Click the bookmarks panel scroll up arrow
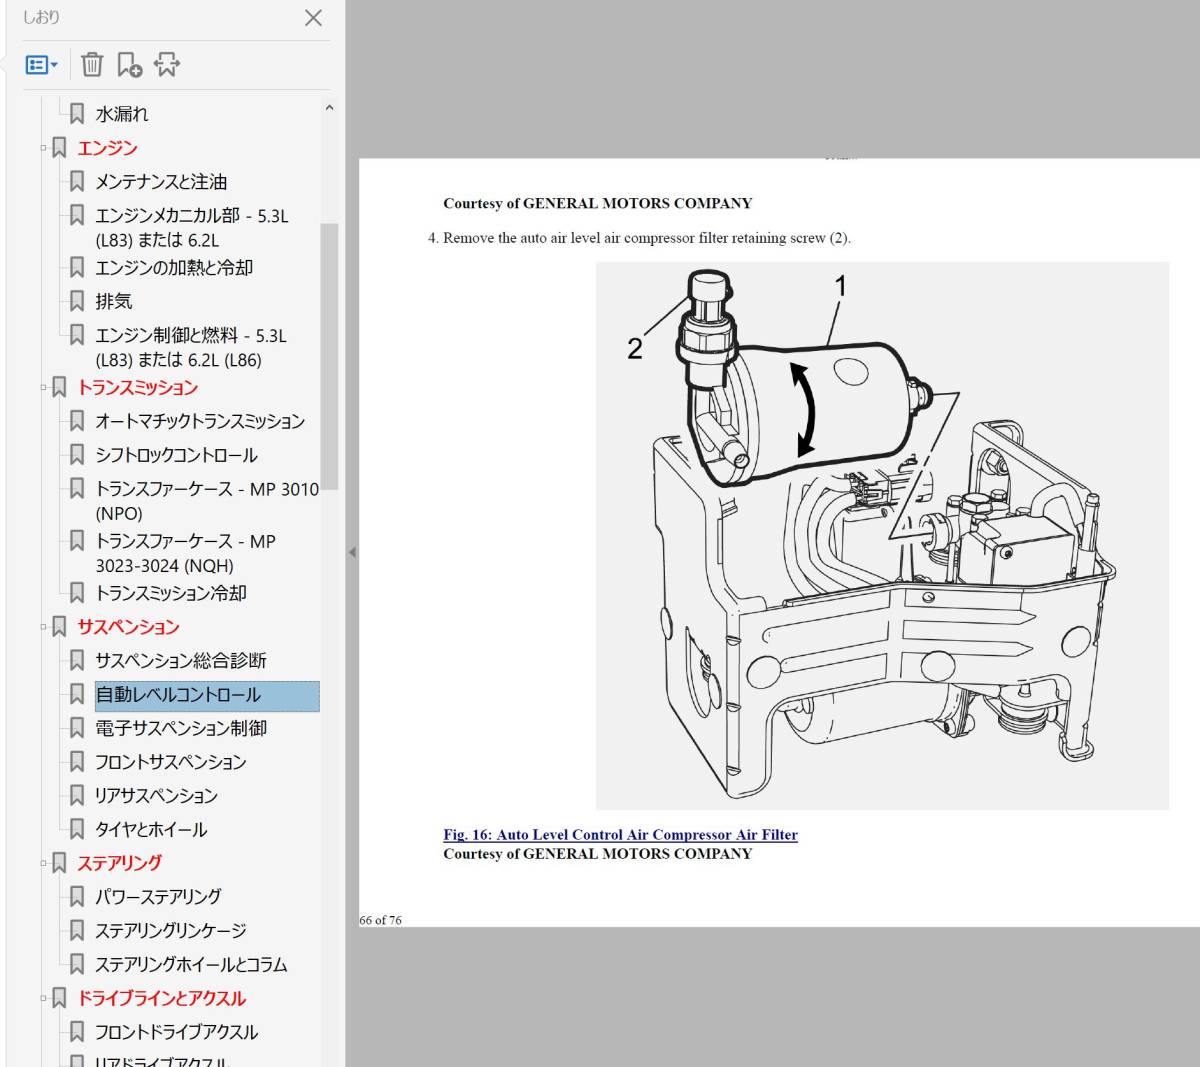The image size is (1200, 1067). (329, 109)
